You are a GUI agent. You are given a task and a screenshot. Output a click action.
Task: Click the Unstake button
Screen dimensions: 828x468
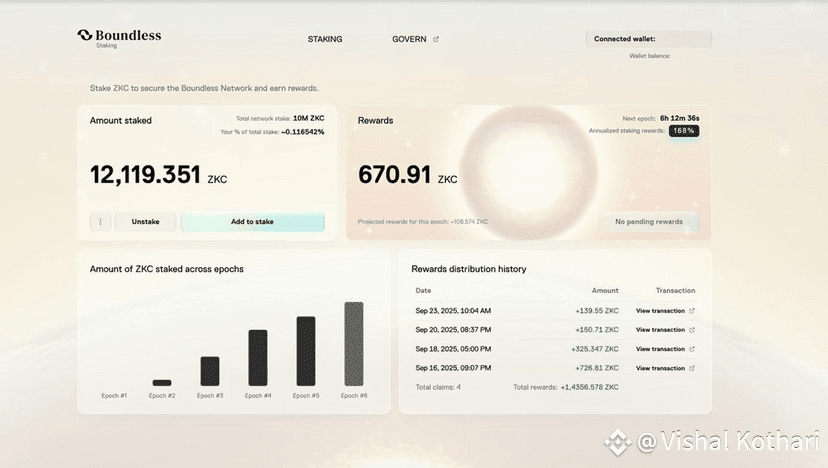[145, 222]
